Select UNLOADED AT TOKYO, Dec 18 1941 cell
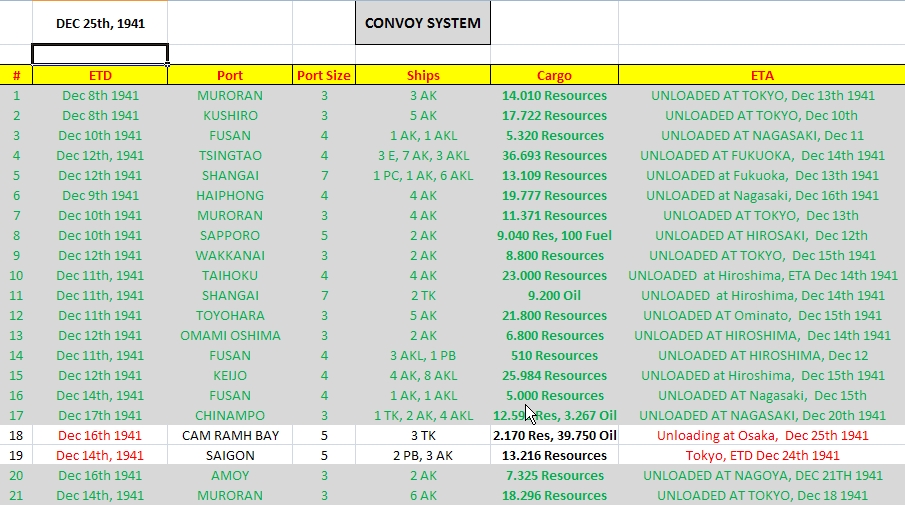The height and width of the screenshot is (505, 905). (762, 495)
